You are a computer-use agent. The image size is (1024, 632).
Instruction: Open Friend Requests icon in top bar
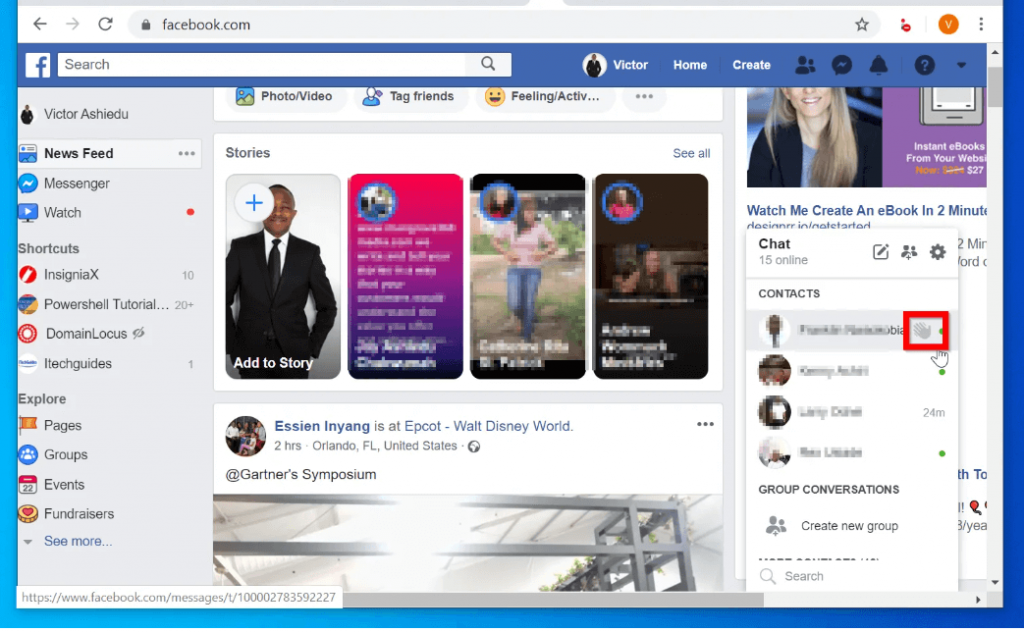tap(805, 65)
